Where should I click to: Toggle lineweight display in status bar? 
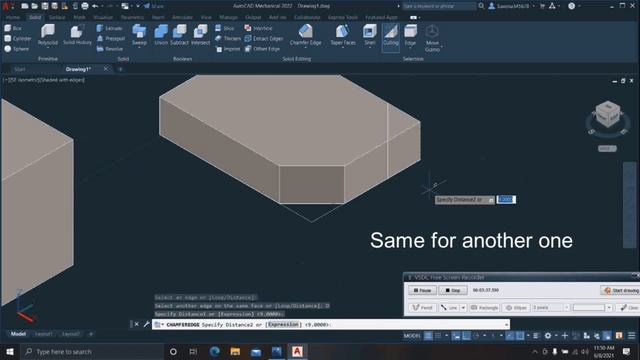(536, 336)
